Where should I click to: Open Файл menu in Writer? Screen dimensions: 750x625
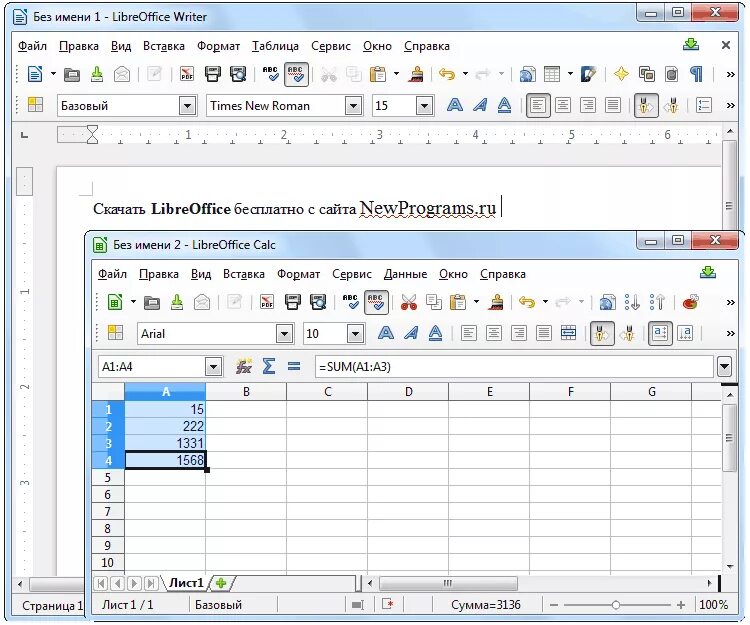pos(32,46)
